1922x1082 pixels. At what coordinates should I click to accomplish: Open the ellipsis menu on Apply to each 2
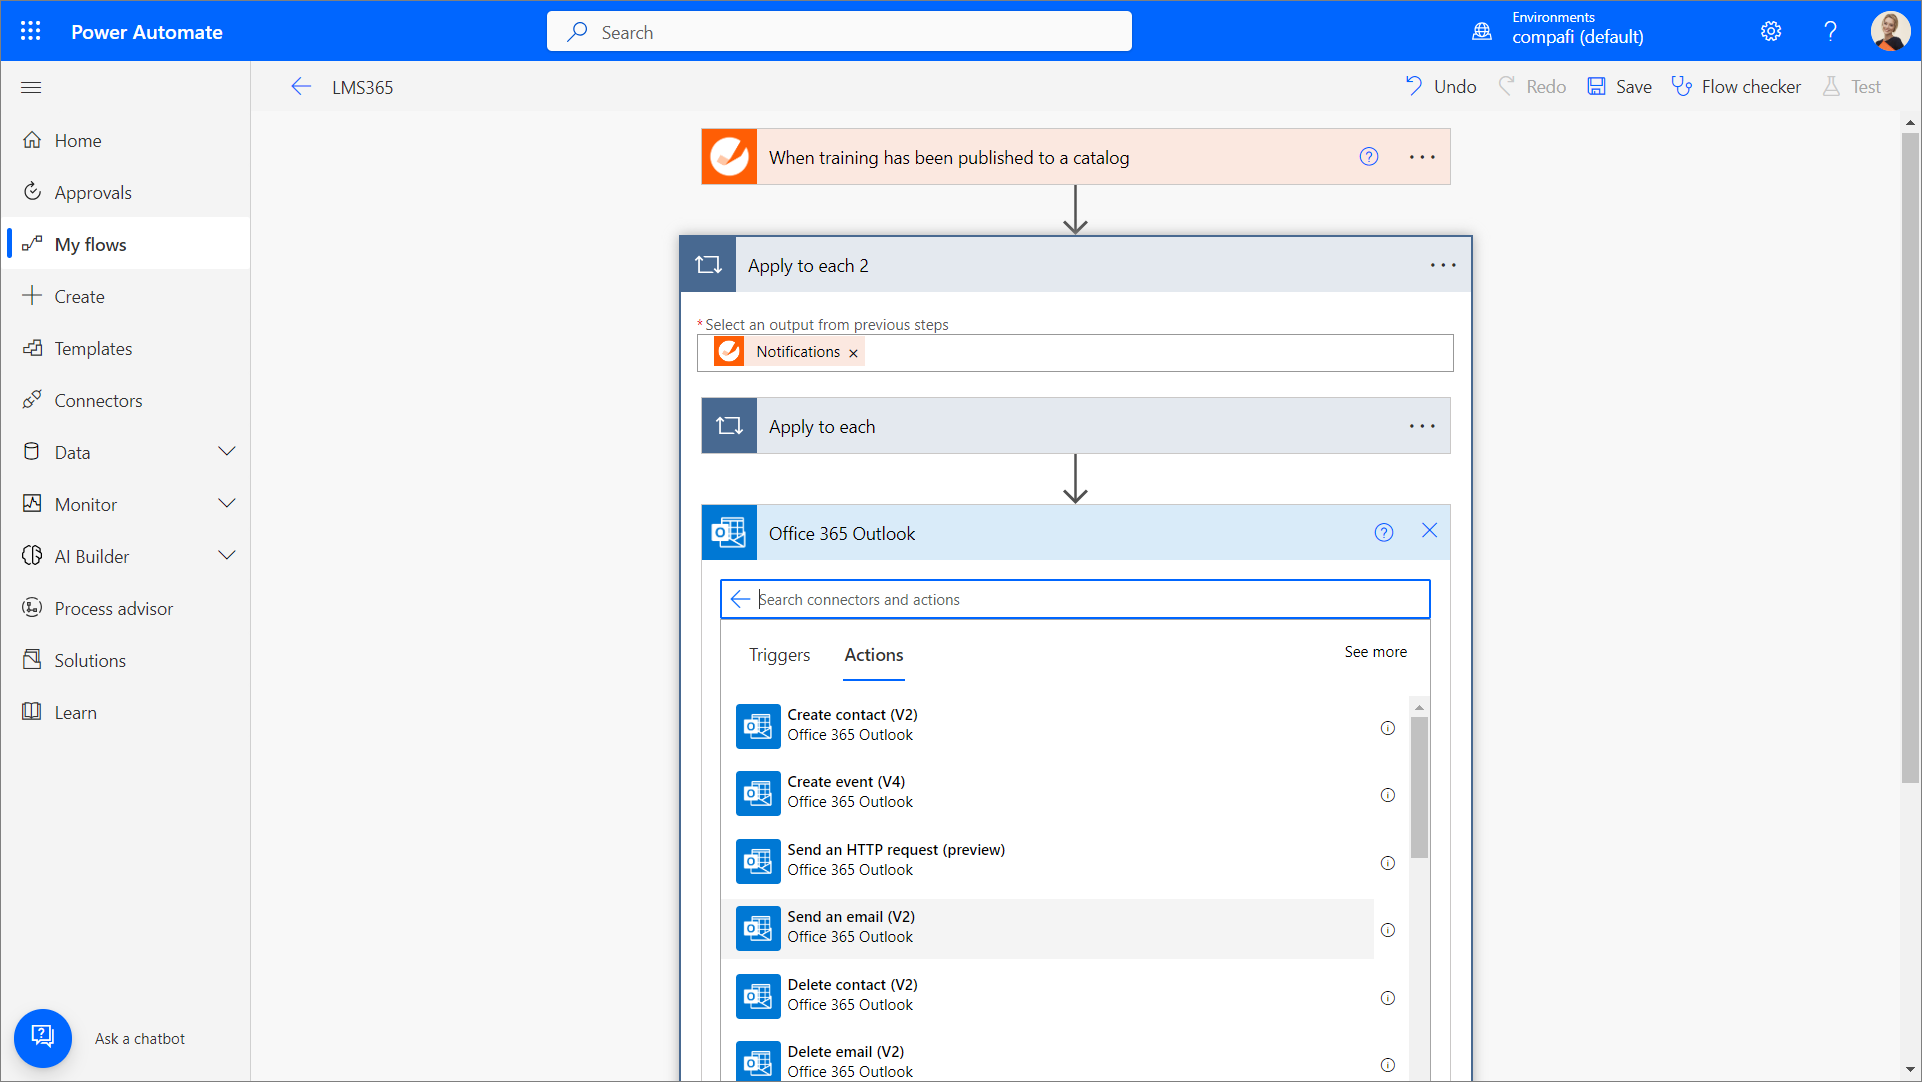(1442, 265)
